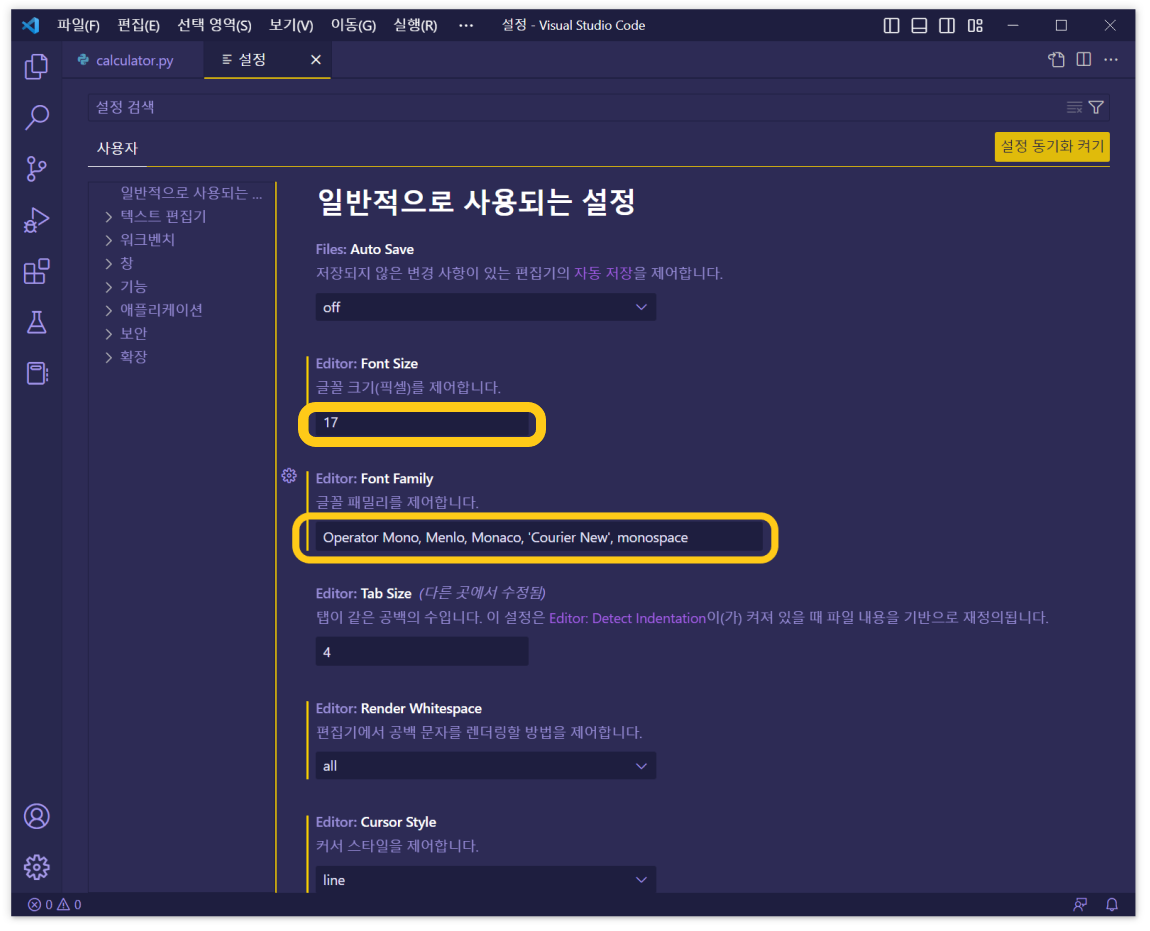Open Render Whitespace dropdown showing all
The width and height of the screenshot is (1150, 931).
point(486,766)
